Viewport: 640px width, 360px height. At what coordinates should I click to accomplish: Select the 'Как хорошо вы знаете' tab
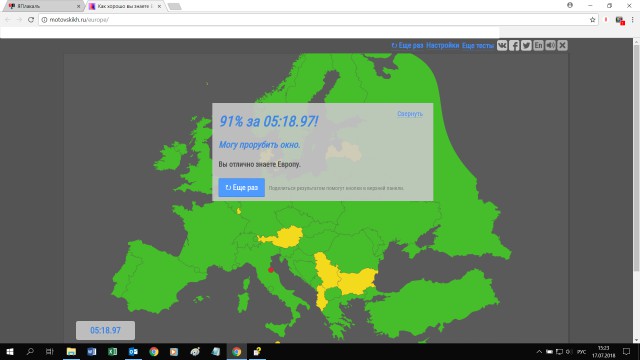click(x=124, y=6)
